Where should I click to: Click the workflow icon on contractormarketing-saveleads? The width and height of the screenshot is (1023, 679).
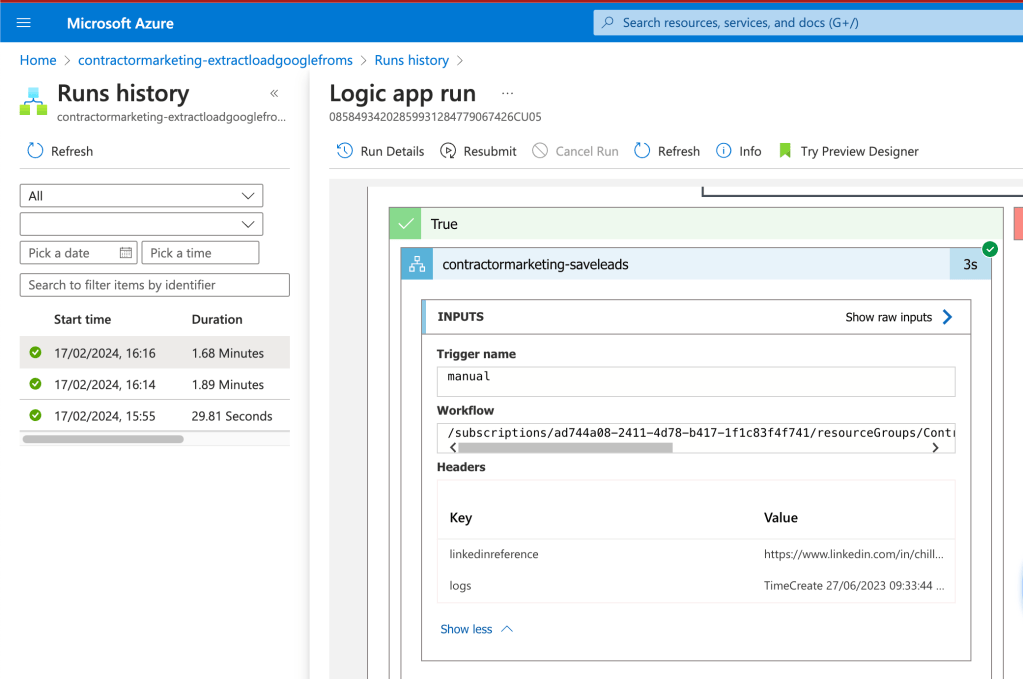417,264
